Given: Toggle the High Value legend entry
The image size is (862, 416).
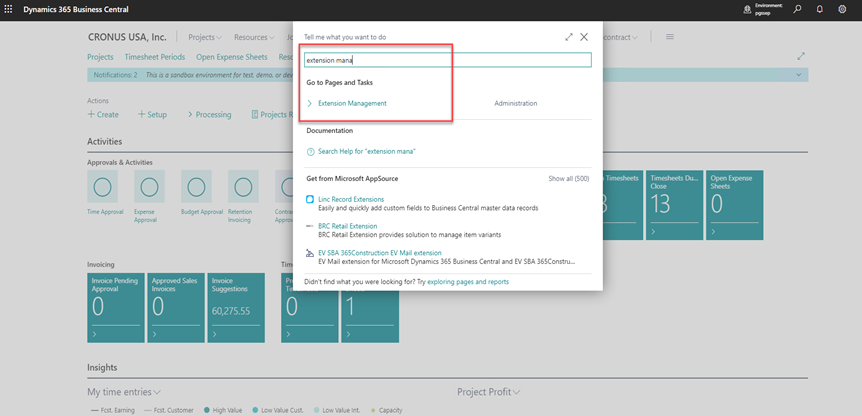Looking at the screenshot, I should click(x=223, y=410).
